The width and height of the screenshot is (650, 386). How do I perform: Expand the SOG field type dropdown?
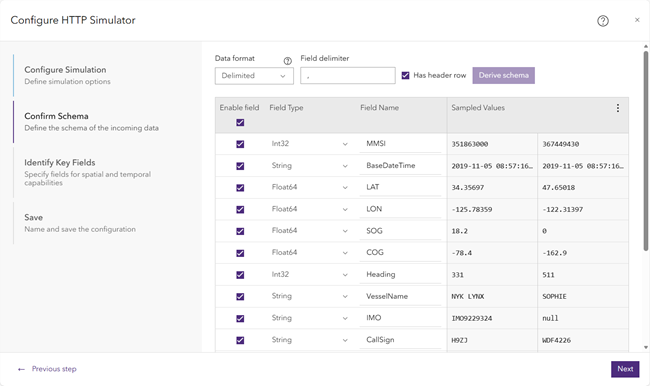[x=310, y=231]
